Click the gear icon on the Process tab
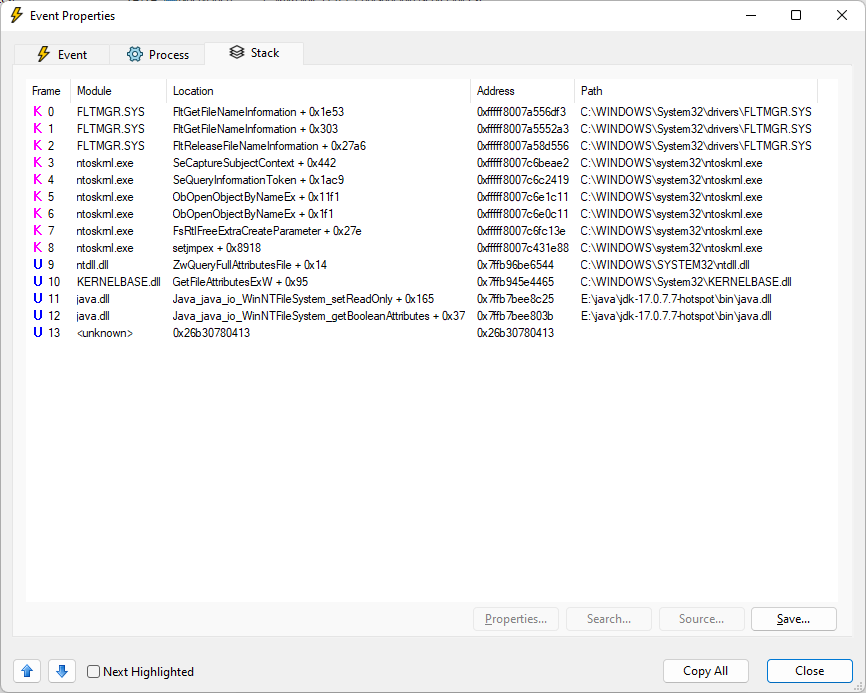866x693 pixels. pyautogui.click(x=131, y=54)
